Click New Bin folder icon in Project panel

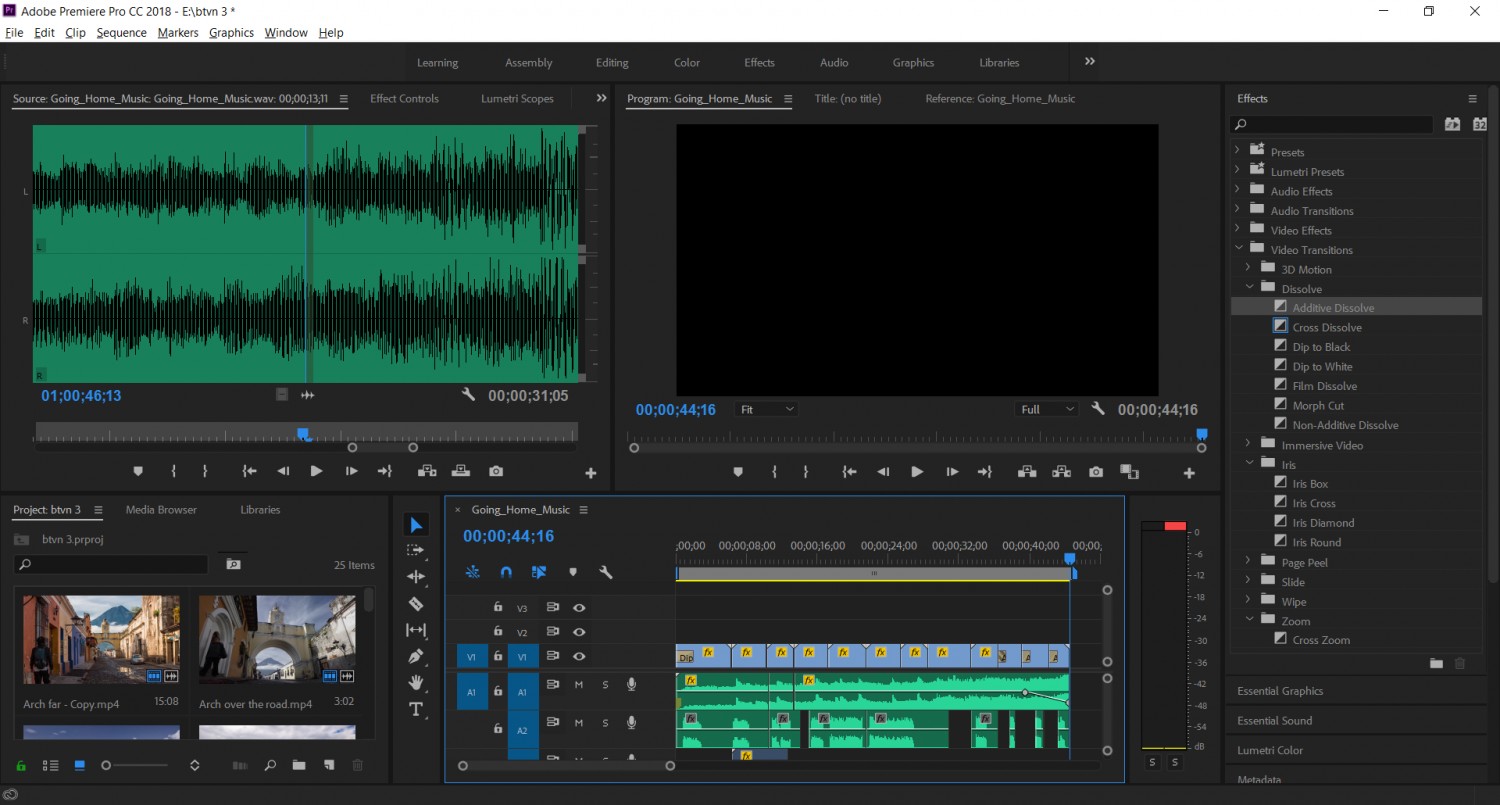299,765
